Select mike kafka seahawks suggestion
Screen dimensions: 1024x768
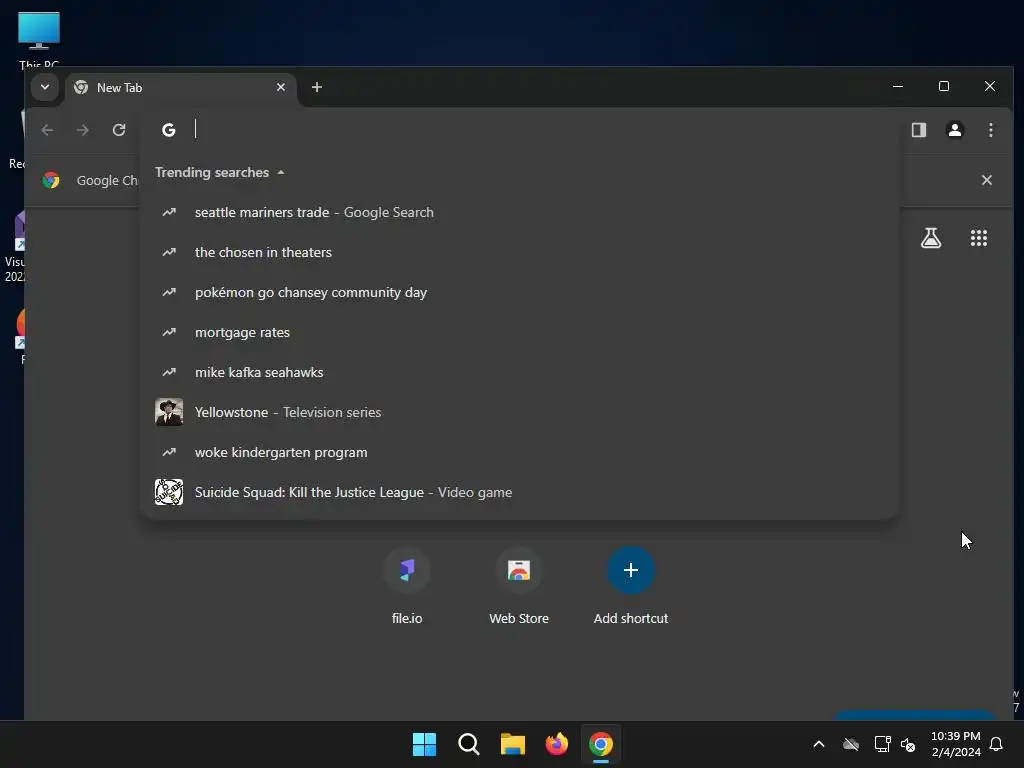tap(519, 372)
